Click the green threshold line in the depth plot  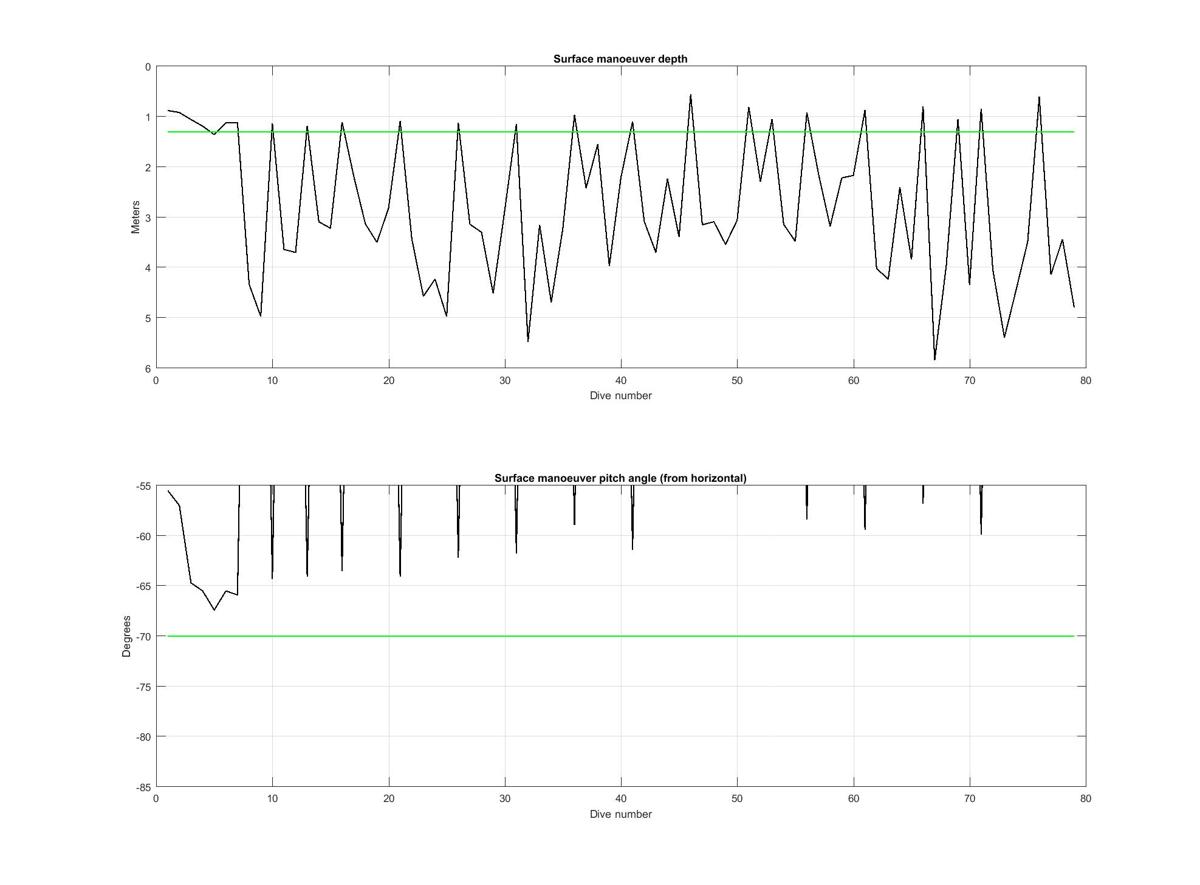[620, 132]
